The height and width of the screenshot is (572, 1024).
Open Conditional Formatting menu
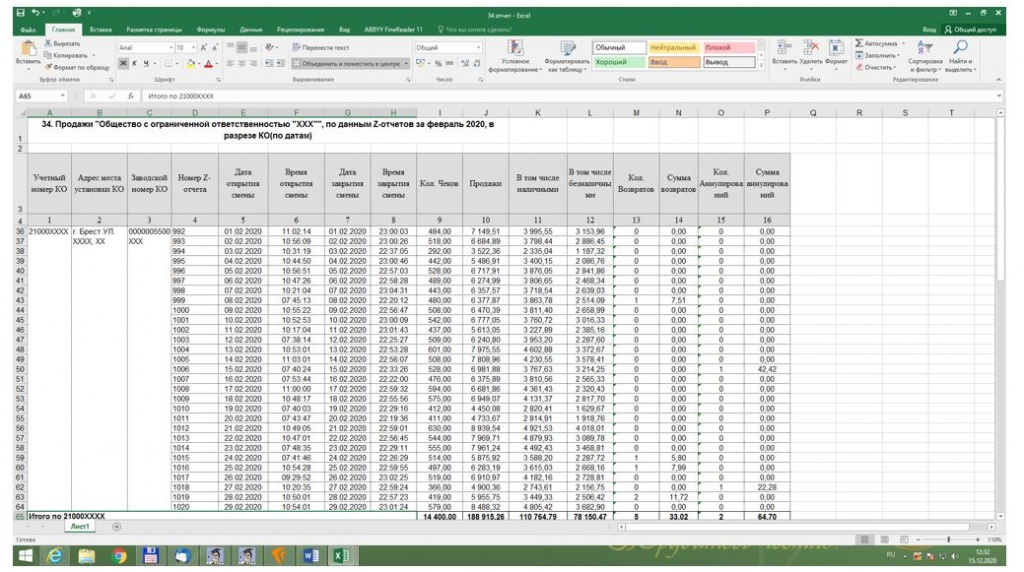coord(515,56)
